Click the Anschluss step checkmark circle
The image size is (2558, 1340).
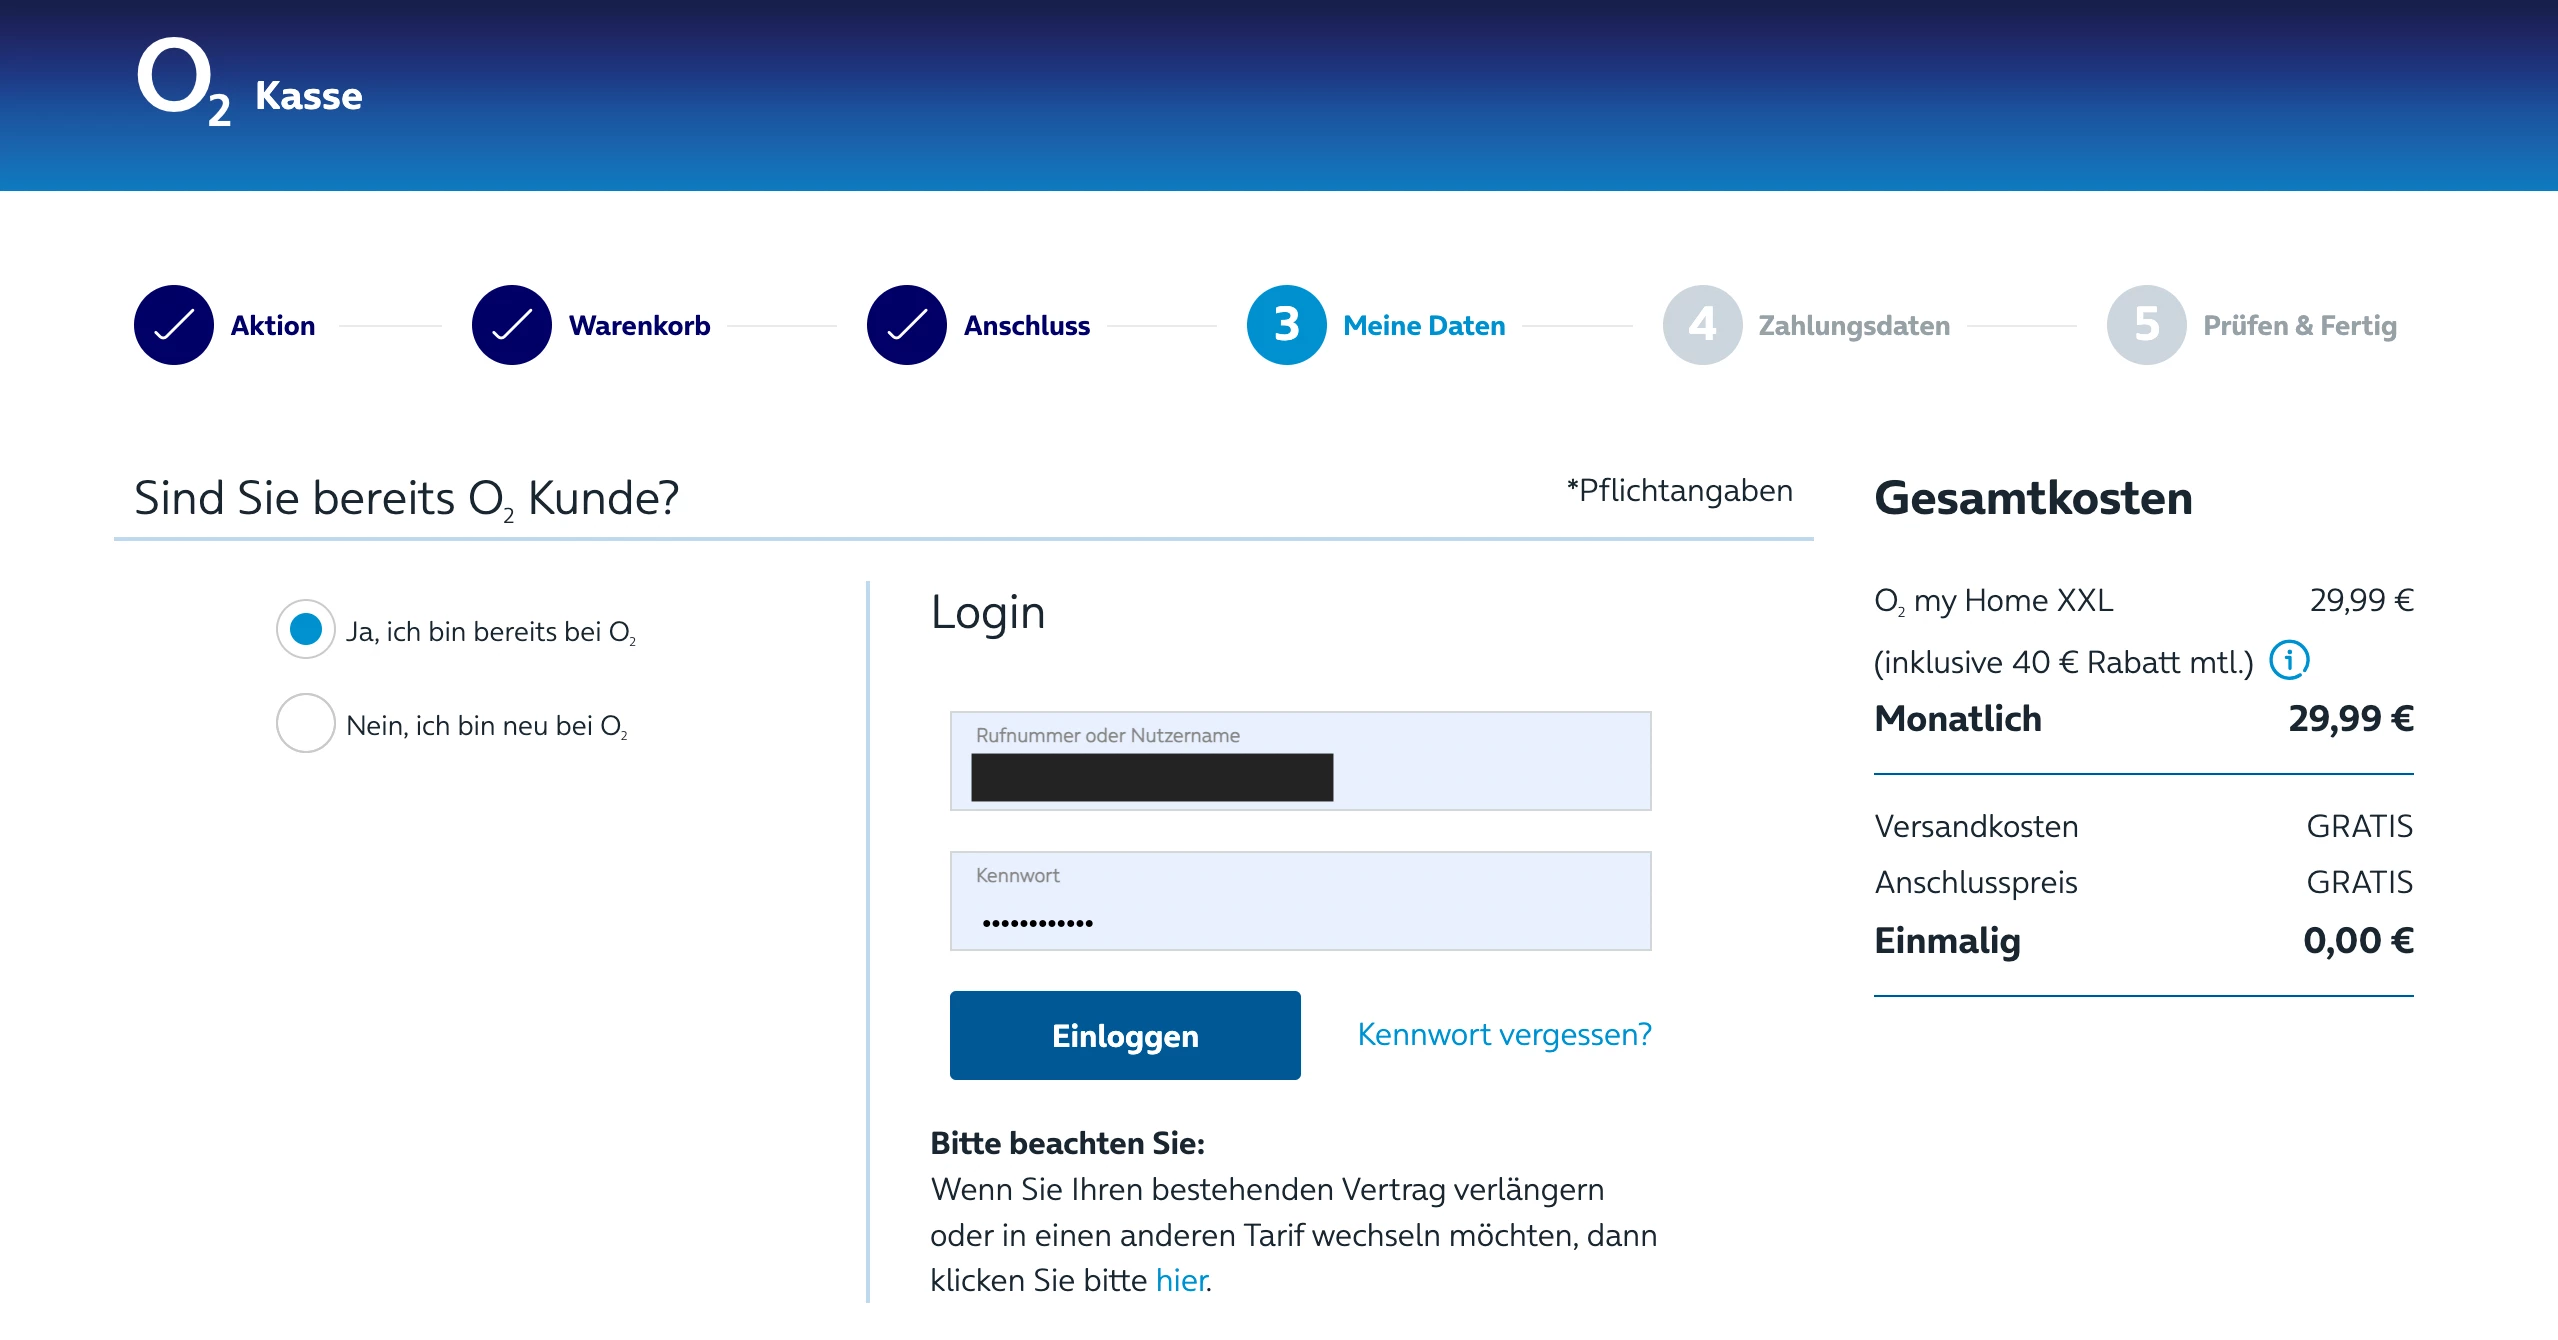[907, 325]
